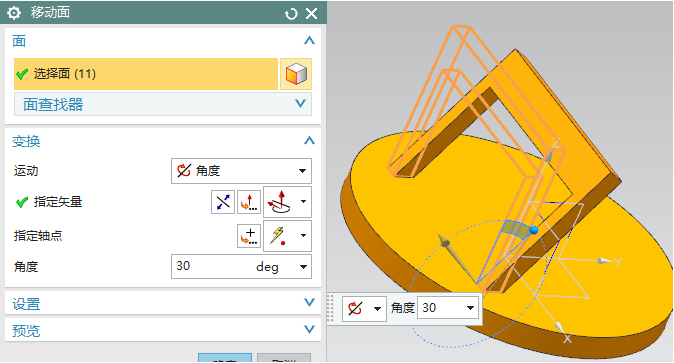Click the blue rotation handle on the model
The height and width of the screenshot is (363, 674).
(534, 230)
